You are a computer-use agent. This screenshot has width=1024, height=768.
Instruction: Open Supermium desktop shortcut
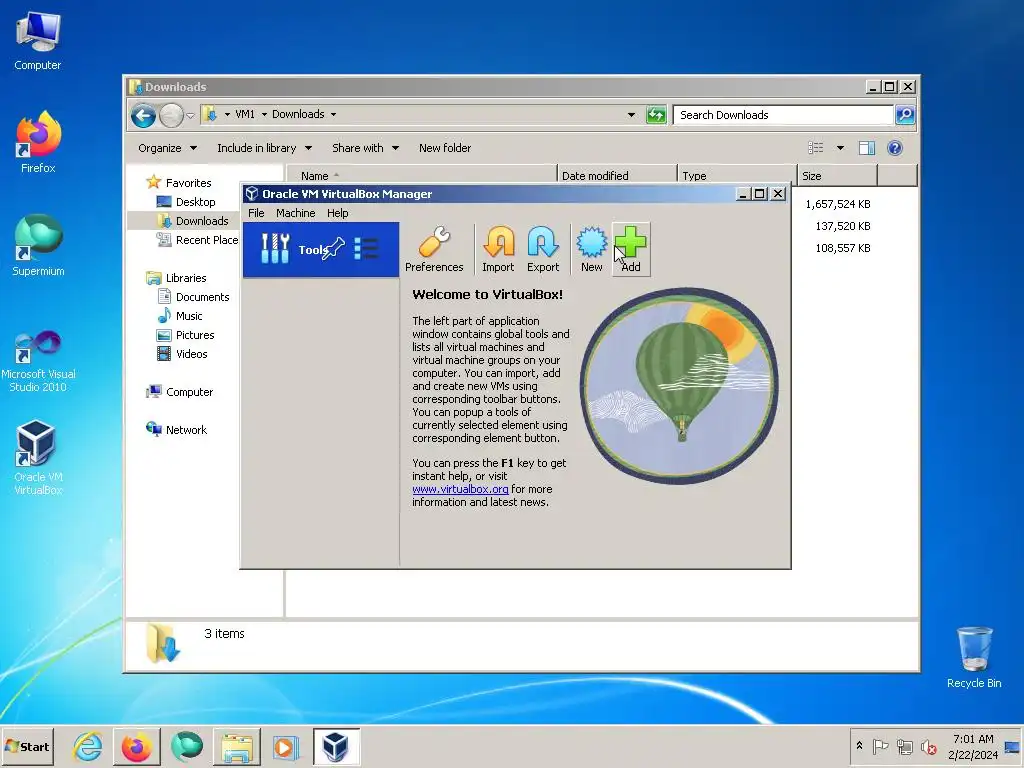coord(38,246)
